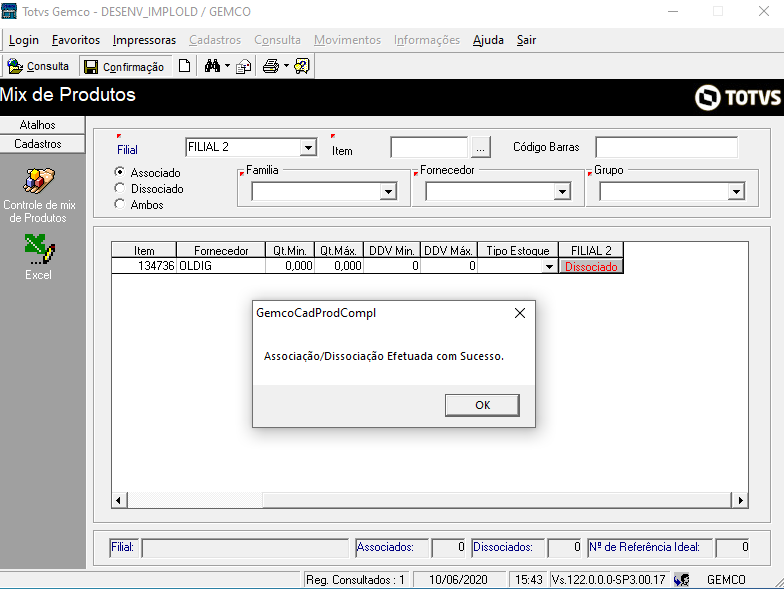Click the Item lookup ellipsis button
The image size is (784, 589).
(480, 148)
